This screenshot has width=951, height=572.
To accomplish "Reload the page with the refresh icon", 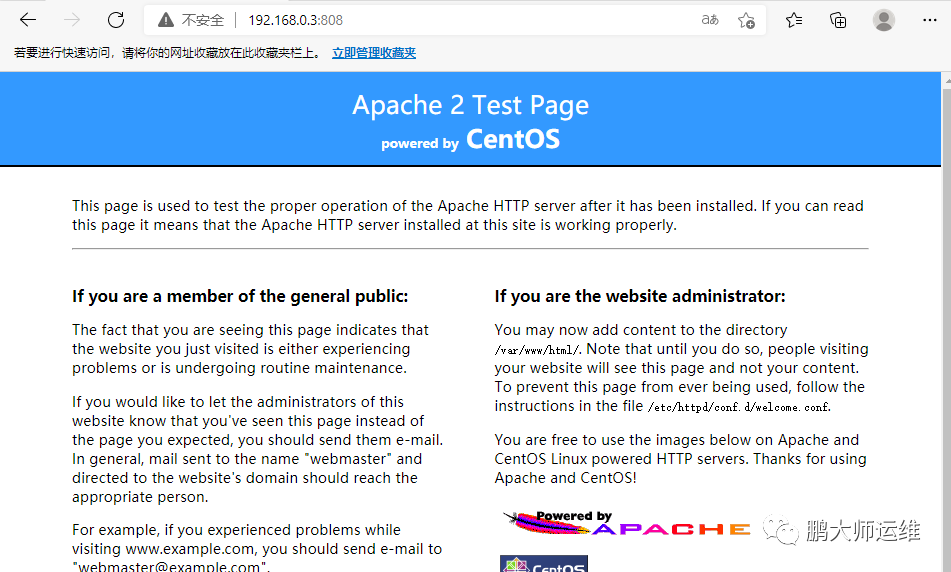I will [x=116, y=20].
